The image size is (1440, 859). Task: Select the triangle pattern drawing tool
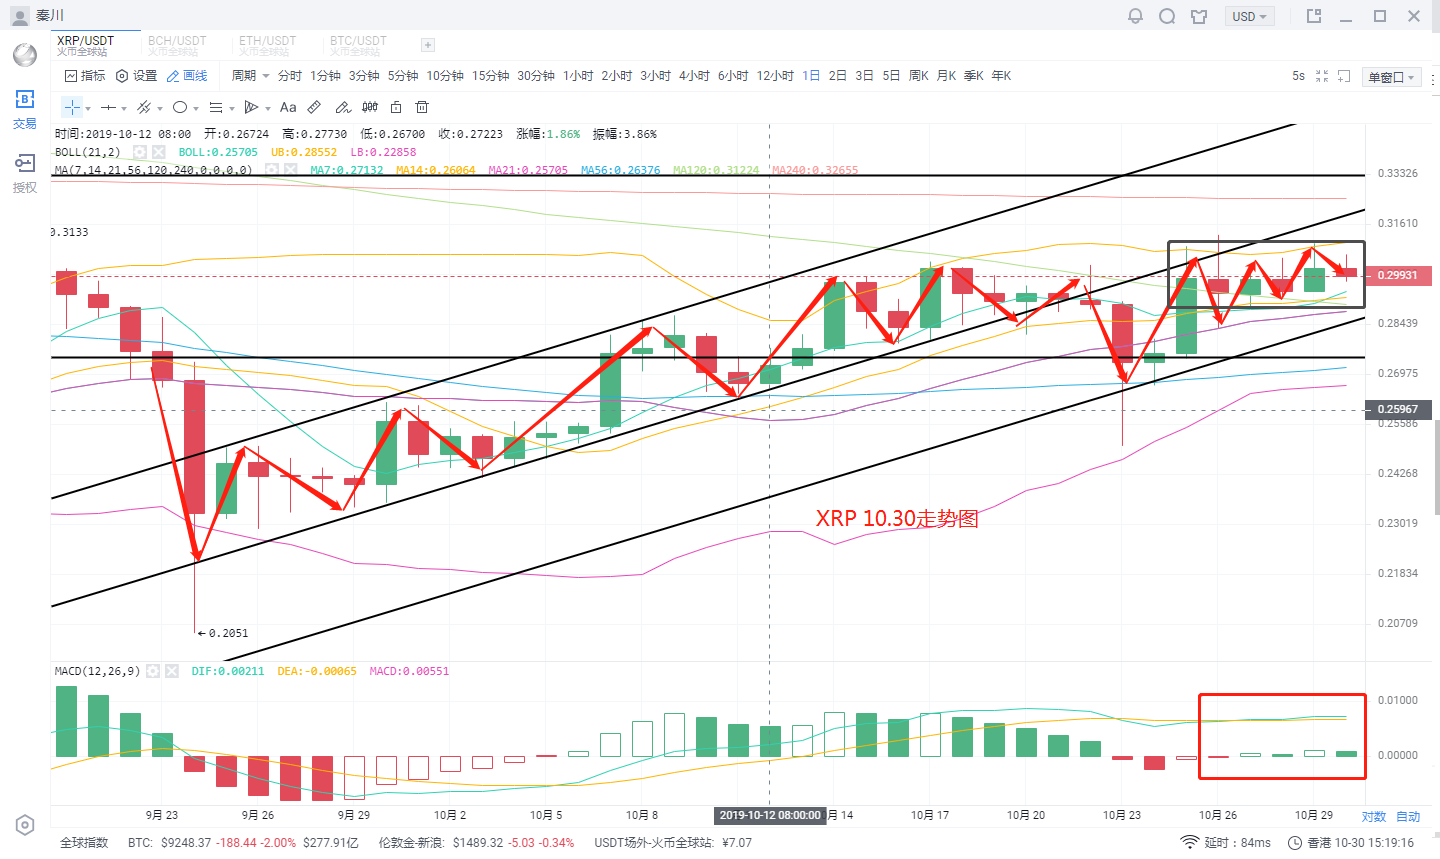click(x=252, y=107)
